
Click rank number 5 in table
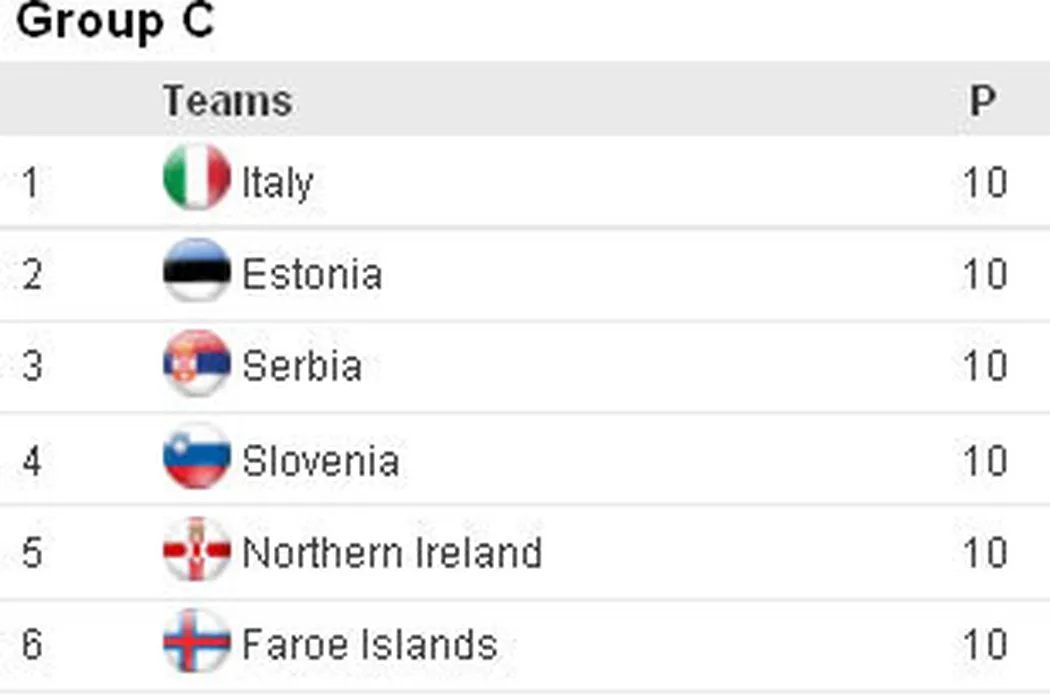32,553
